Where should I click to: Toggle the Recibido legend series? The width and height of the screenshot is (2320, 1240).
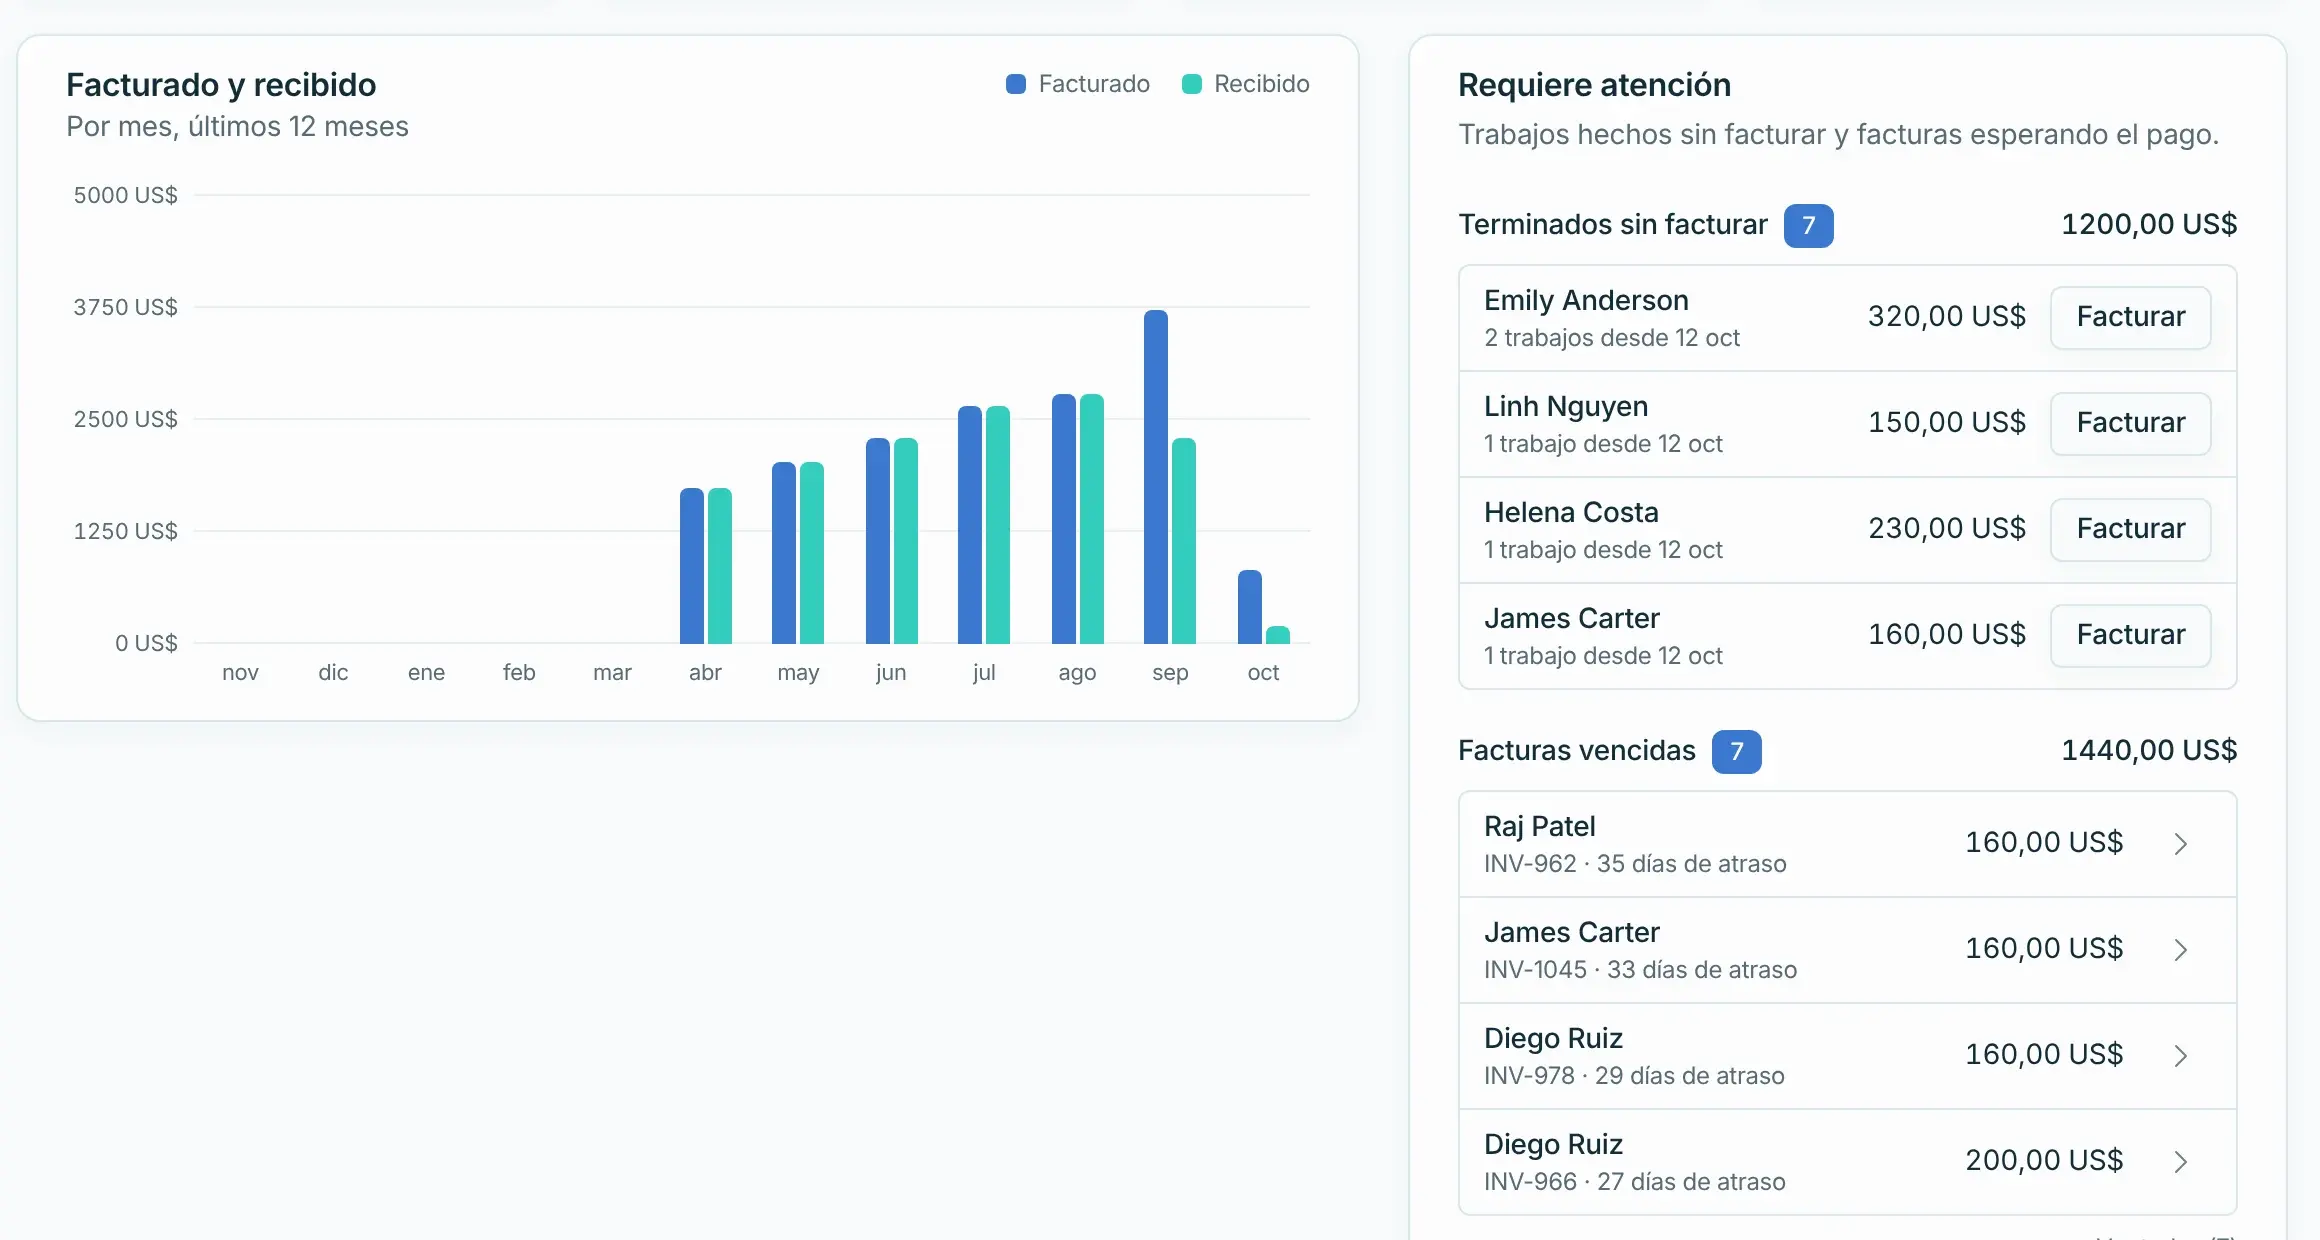tap(1246, 84)
